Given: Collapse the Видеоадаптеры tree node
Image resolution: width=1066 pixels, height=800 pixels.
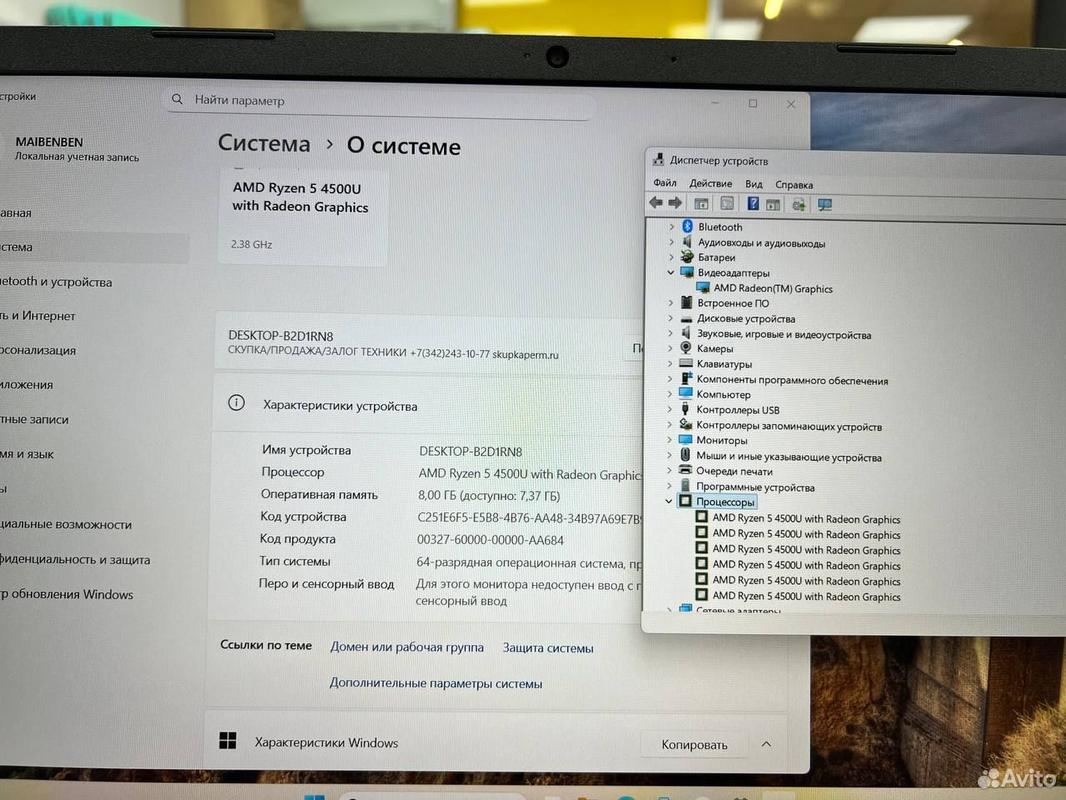Looking at the screenshot, I should 671,272.
